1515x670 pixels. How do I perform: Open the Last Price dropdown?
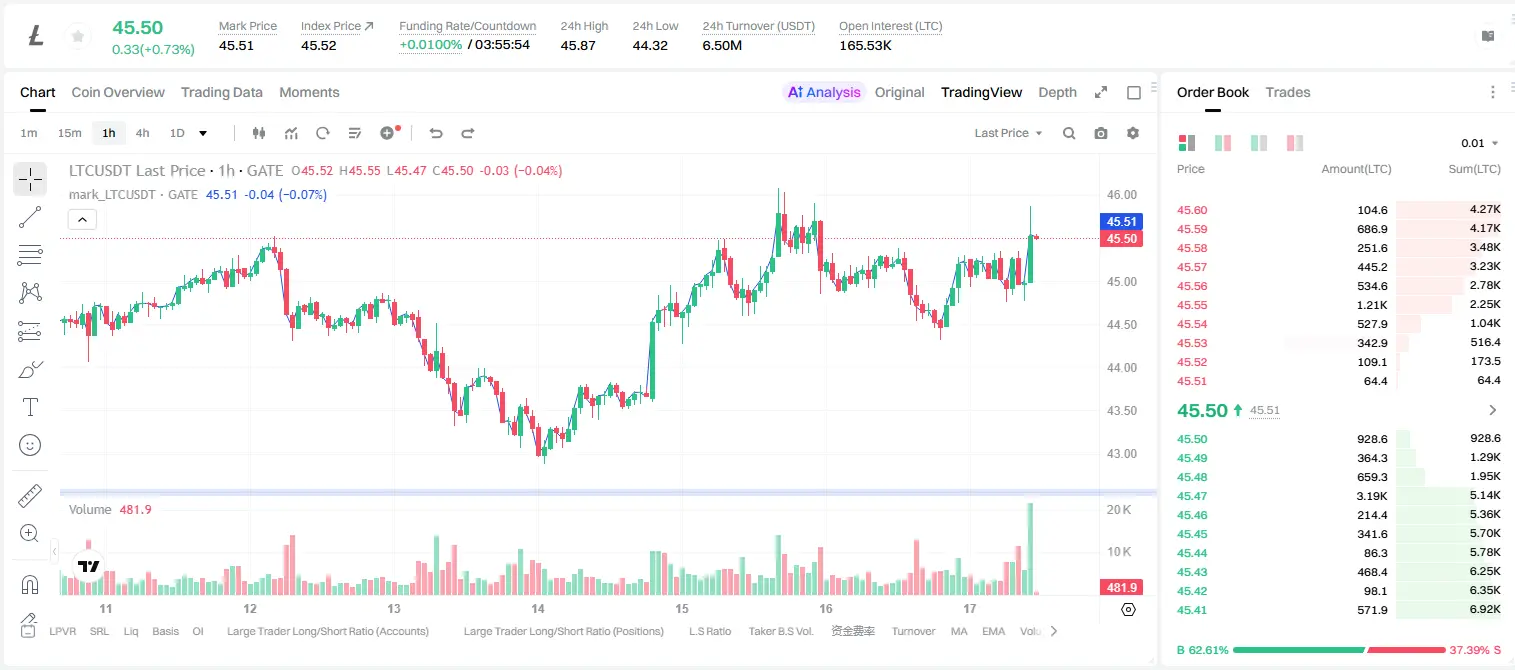1008,133
